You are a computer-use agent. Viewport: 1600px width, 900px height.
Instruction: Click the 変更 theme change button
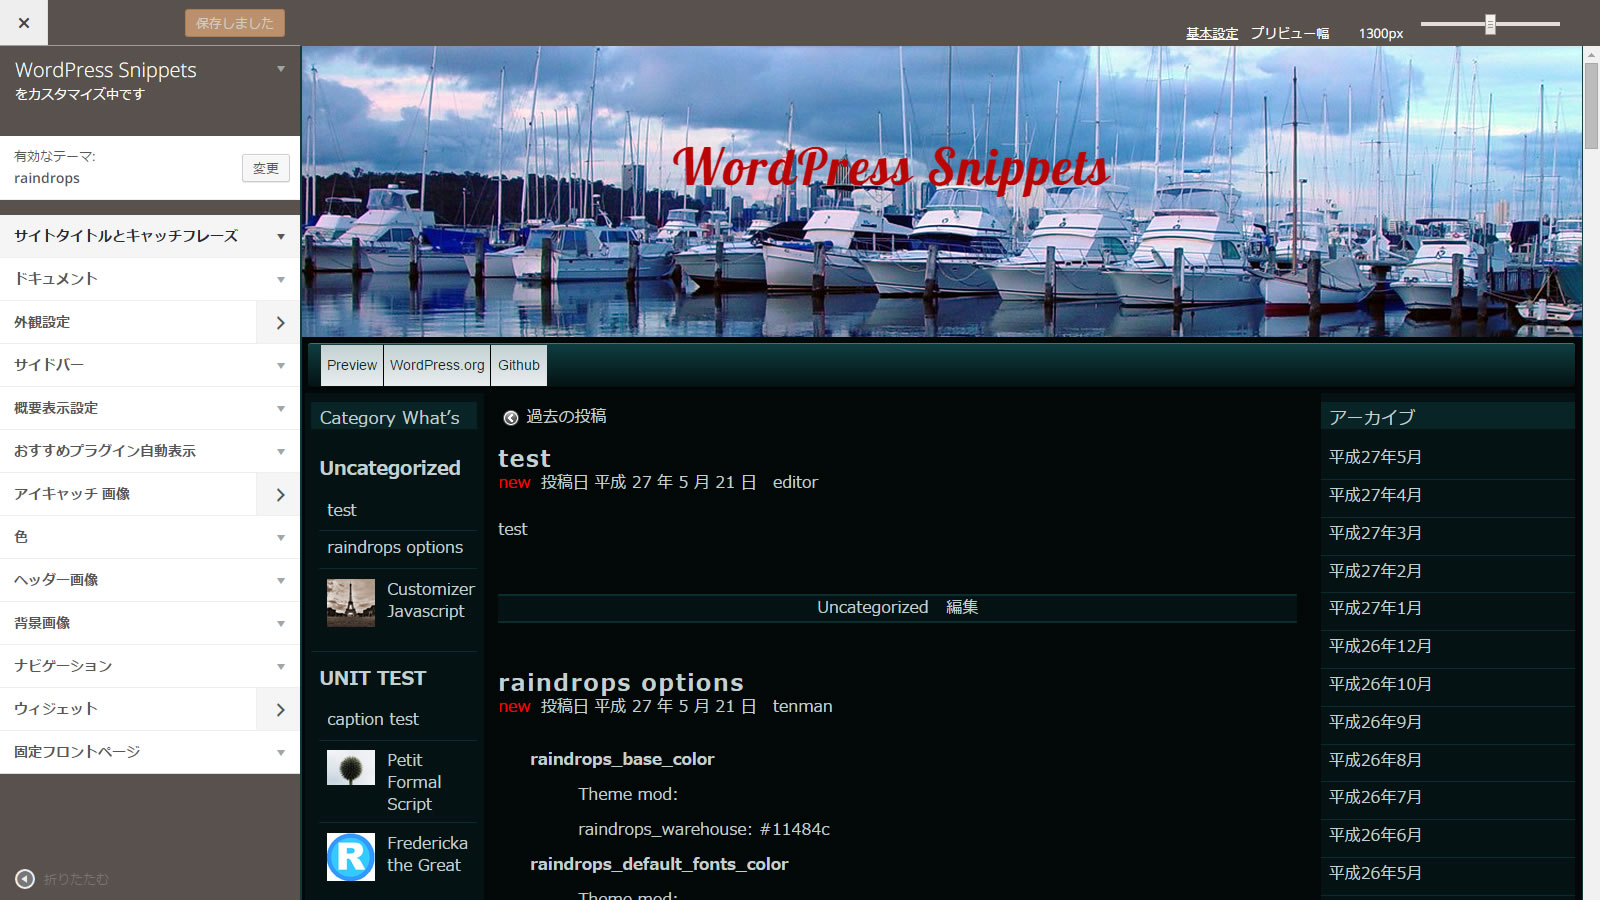(x=266, y=168)
